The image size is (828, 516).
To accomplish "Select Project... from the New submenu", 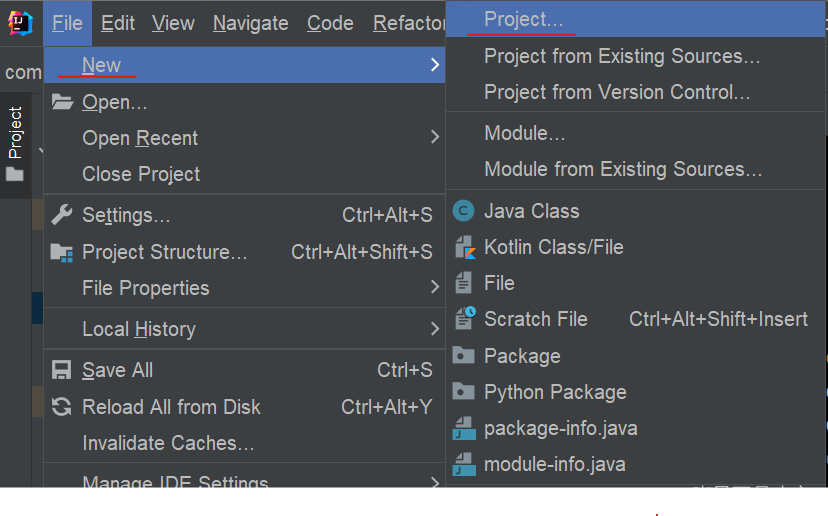I will pos(523,19).
